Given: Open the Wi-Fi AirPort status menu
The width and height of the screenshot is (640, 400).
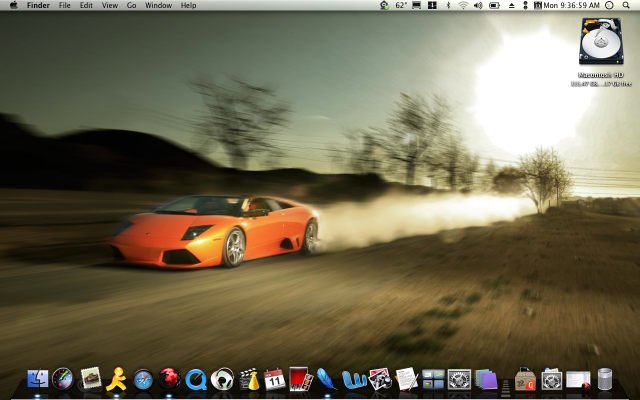Looking at the screenshot, I should pyautogui.click(x=463, y=5).
